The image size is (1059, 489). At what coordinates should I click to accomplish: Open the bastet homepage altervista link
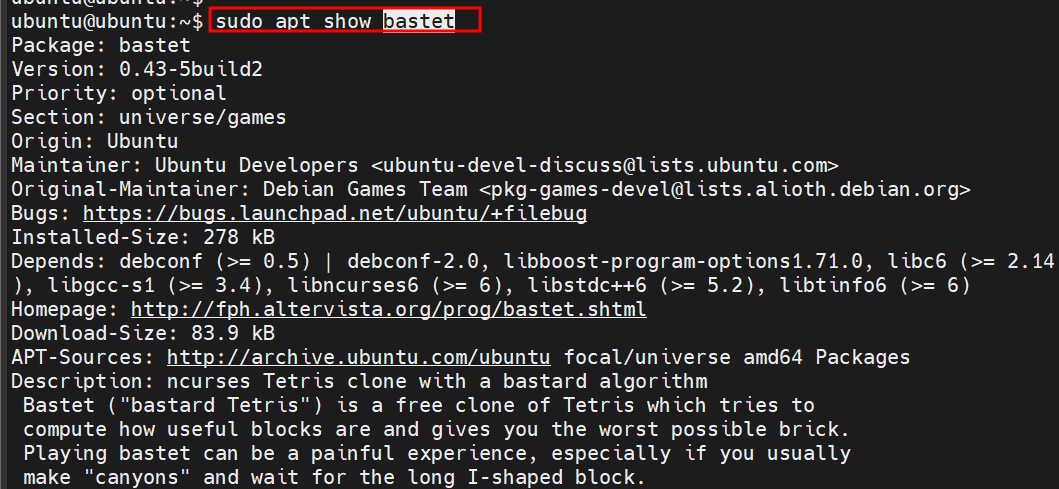[388, 309]
